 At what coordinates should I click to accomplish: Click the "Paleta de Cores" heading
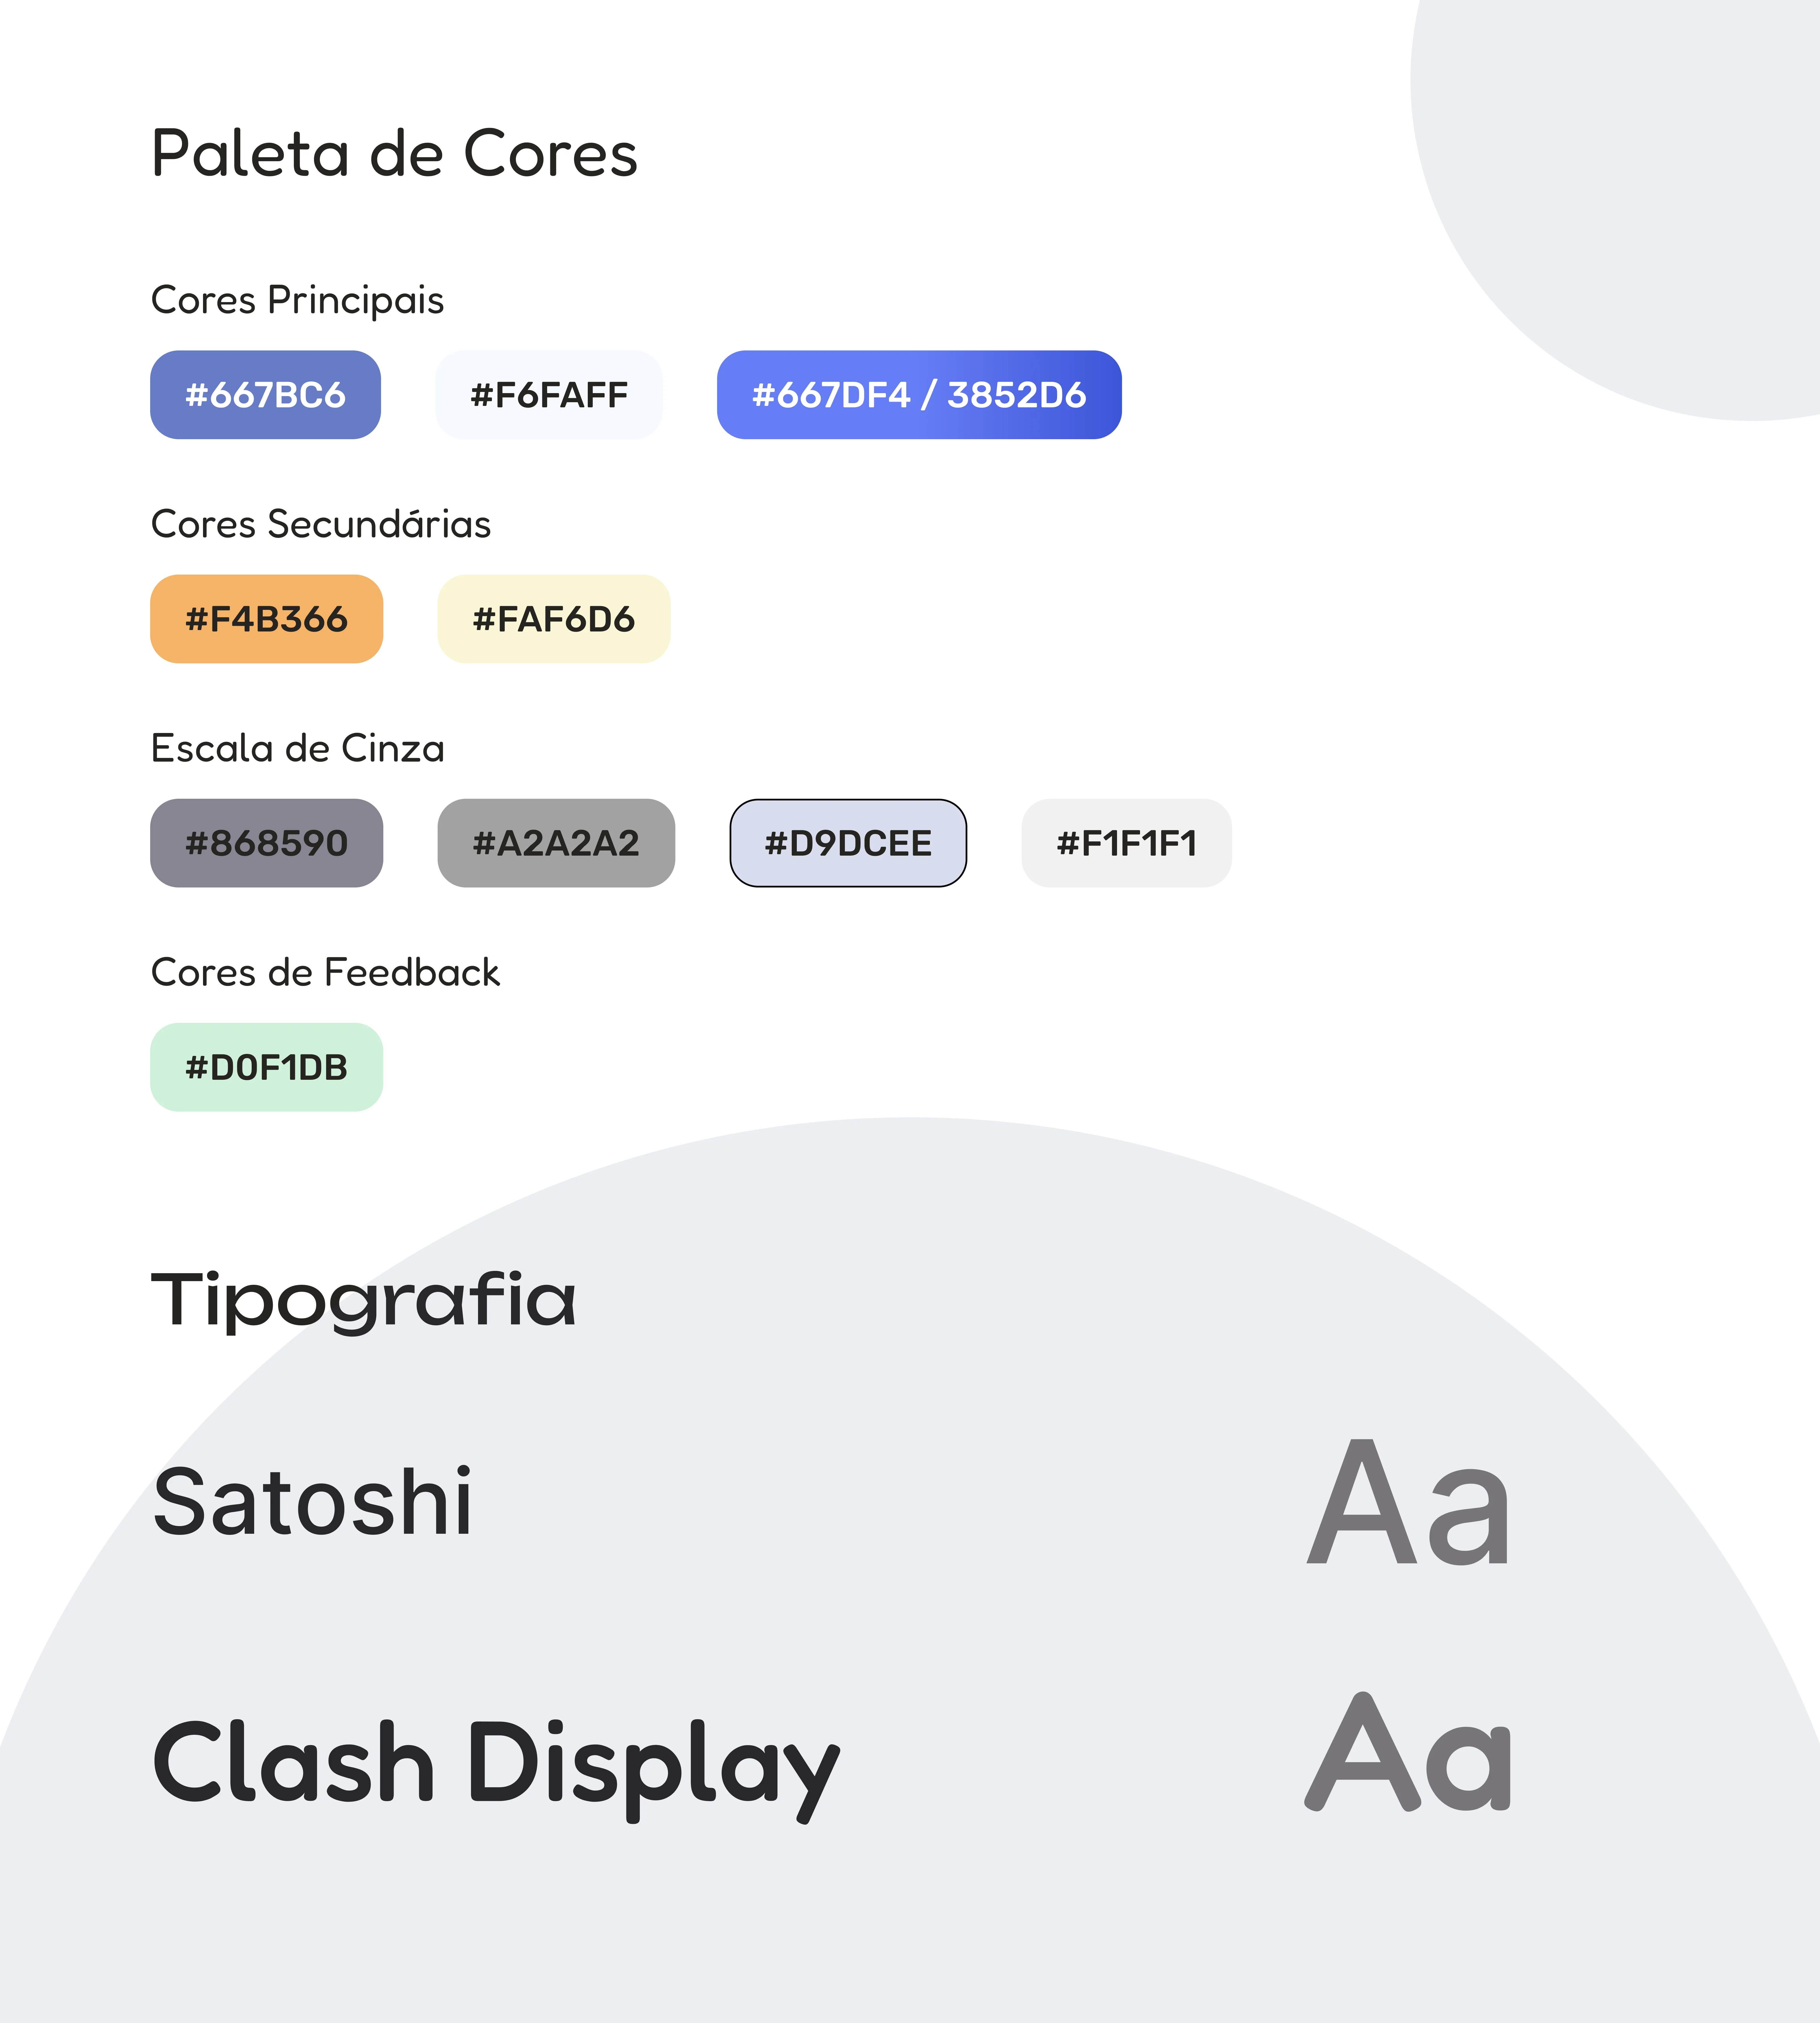click(394, 155)
